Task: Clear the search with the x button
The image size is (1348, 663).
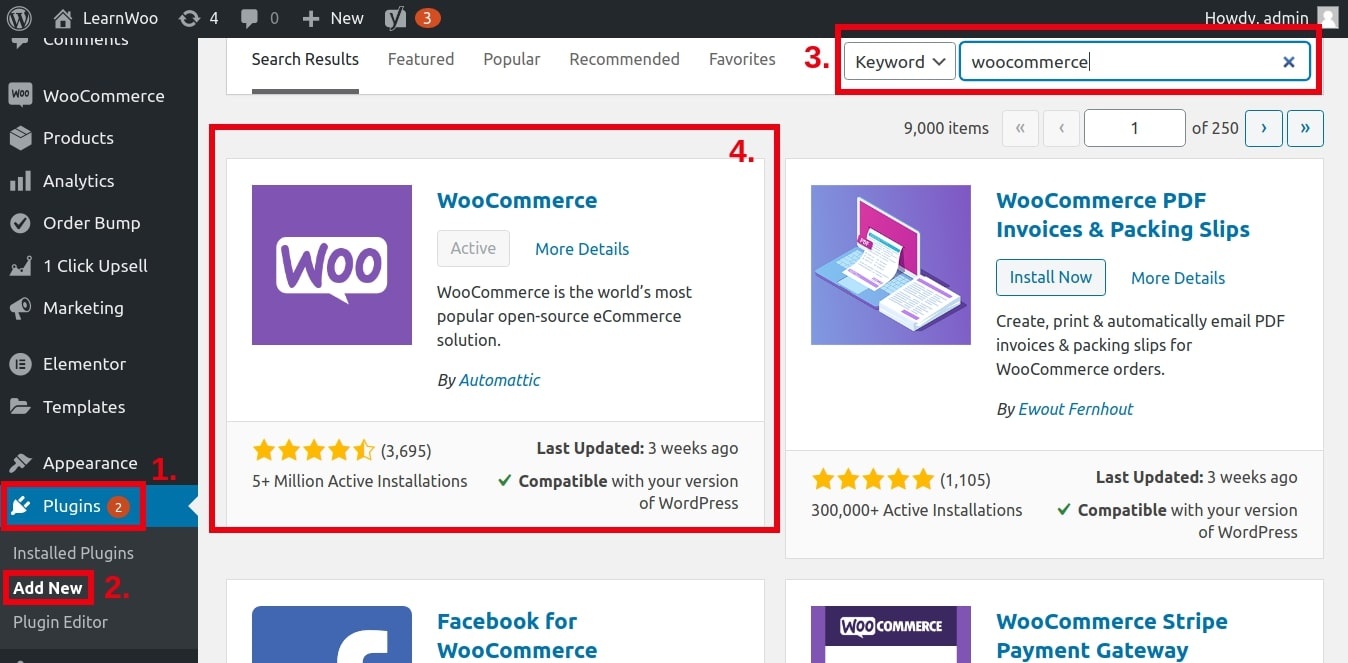Action: click(1289, 62)
